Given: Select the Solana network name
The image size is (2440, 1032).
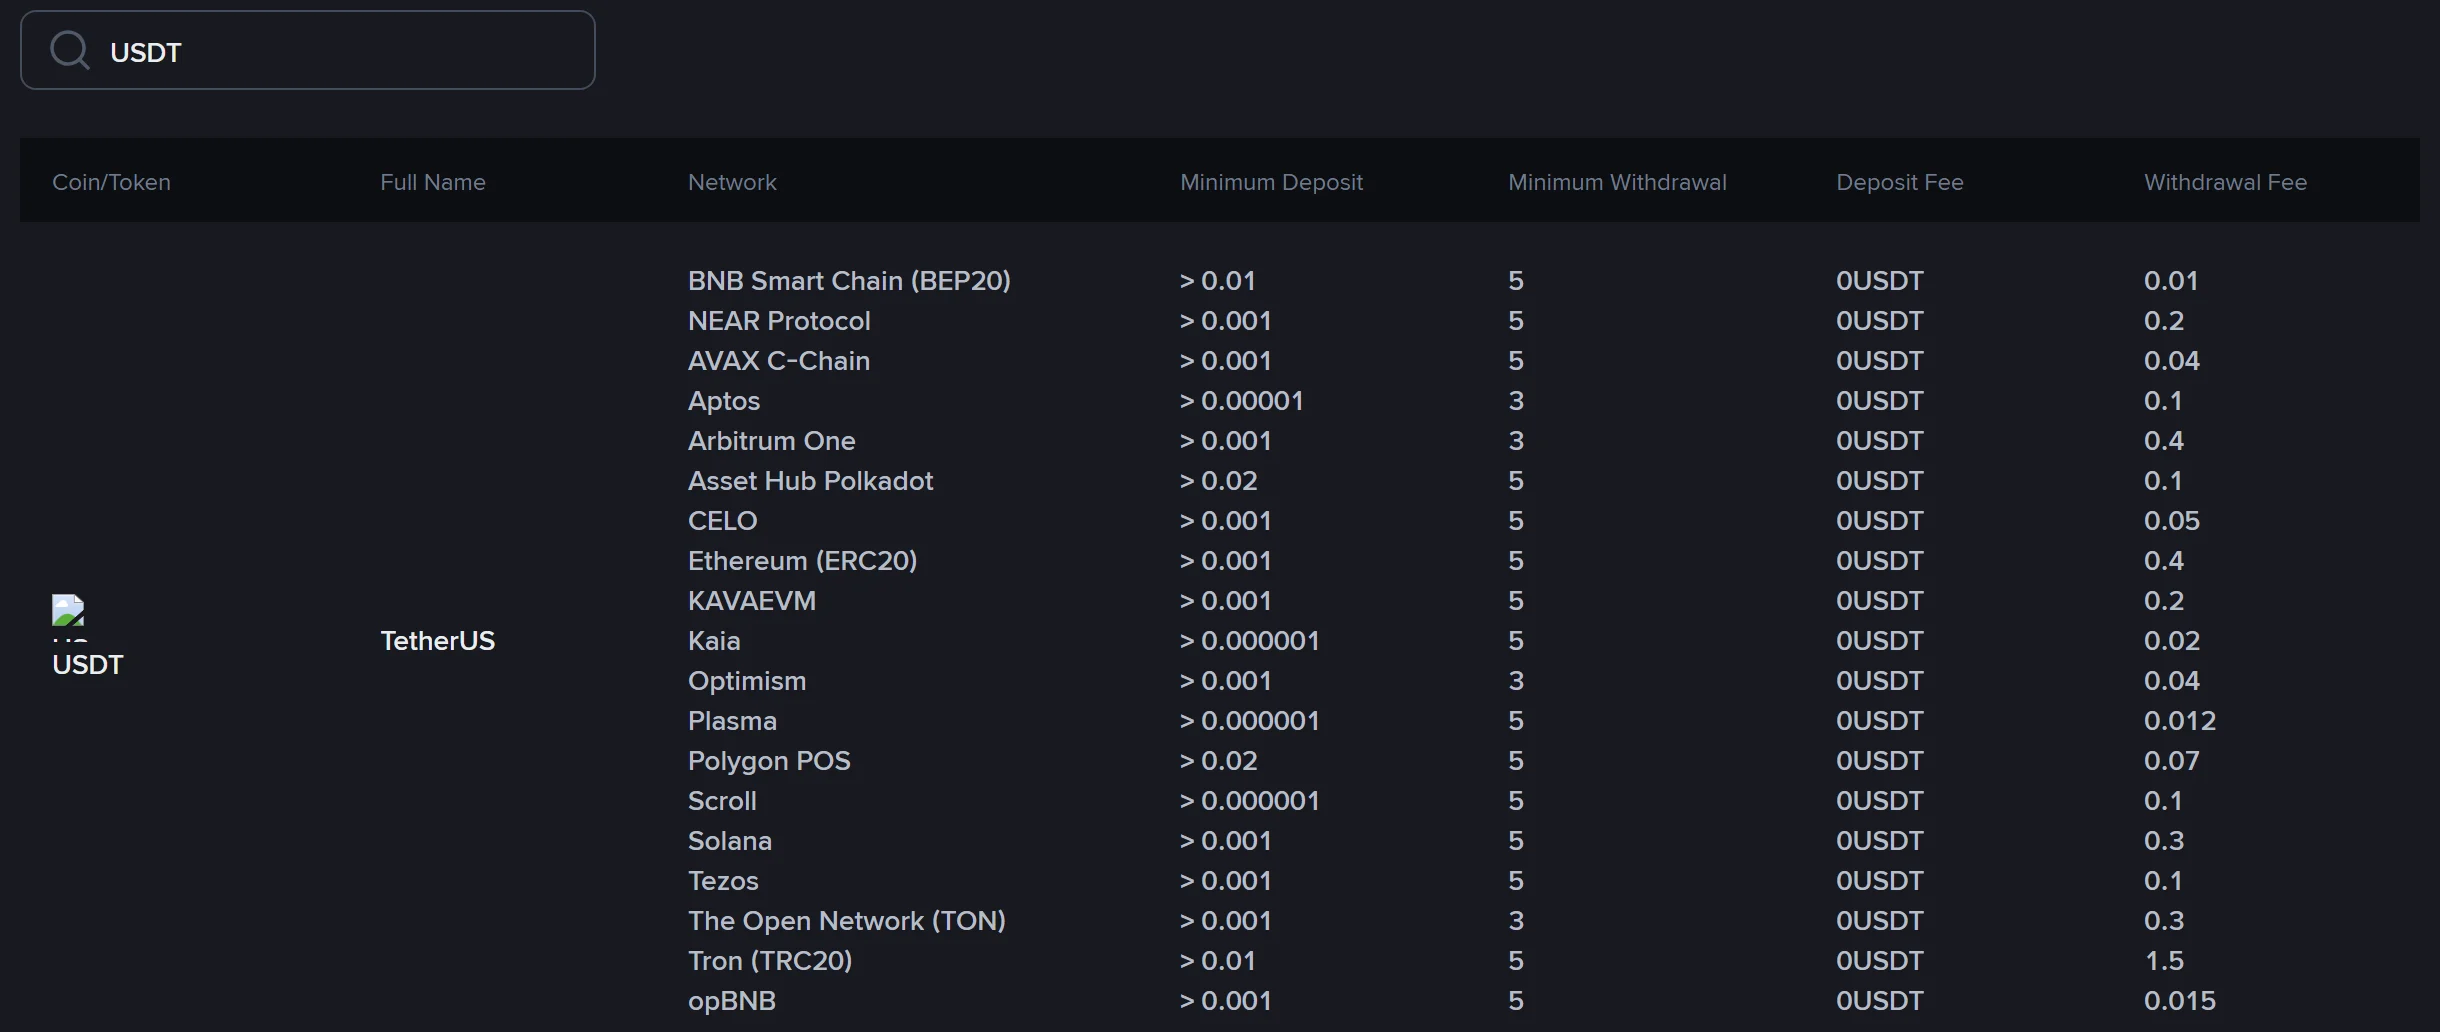Looking at the screenshot, I should pos(730,841).
